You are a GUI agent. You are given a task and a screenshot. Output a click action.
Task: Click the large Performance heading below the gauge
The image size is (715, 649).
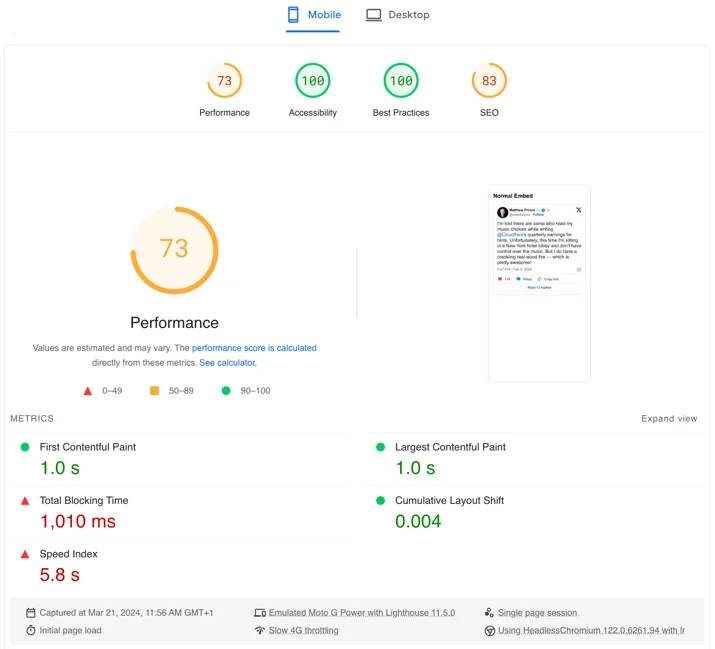click(174, 323)
